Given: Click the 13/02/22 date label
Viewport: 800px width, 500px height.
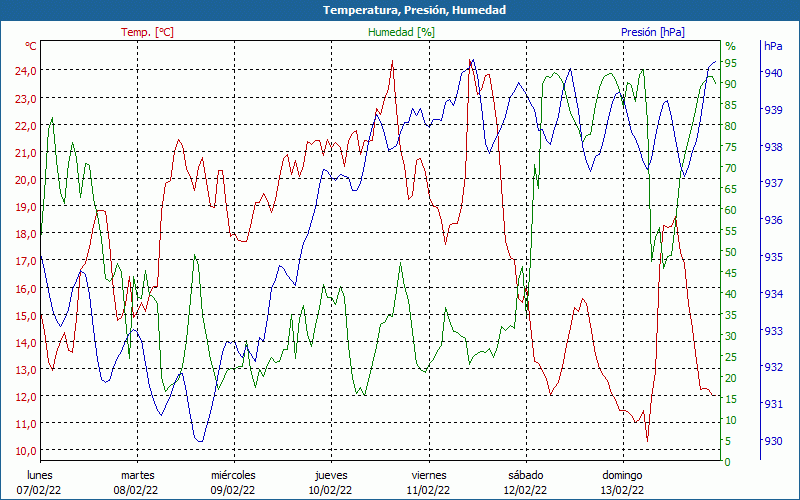Looking at the screenshot, I should coord(622,491).
